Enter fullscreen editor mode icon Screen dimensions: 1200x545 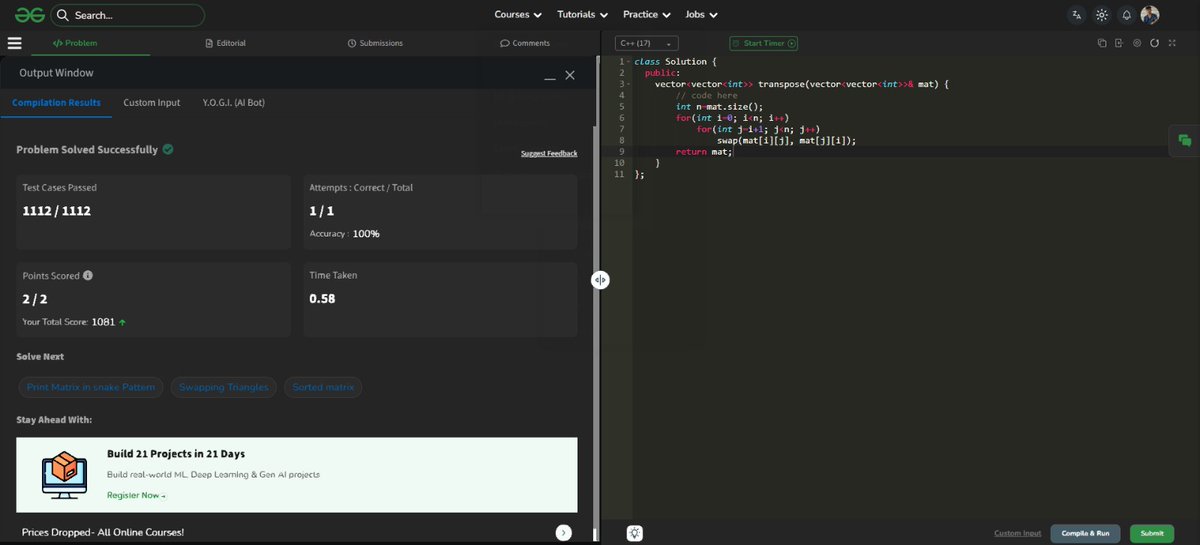pyautogui.click(x=1173, y=43)
